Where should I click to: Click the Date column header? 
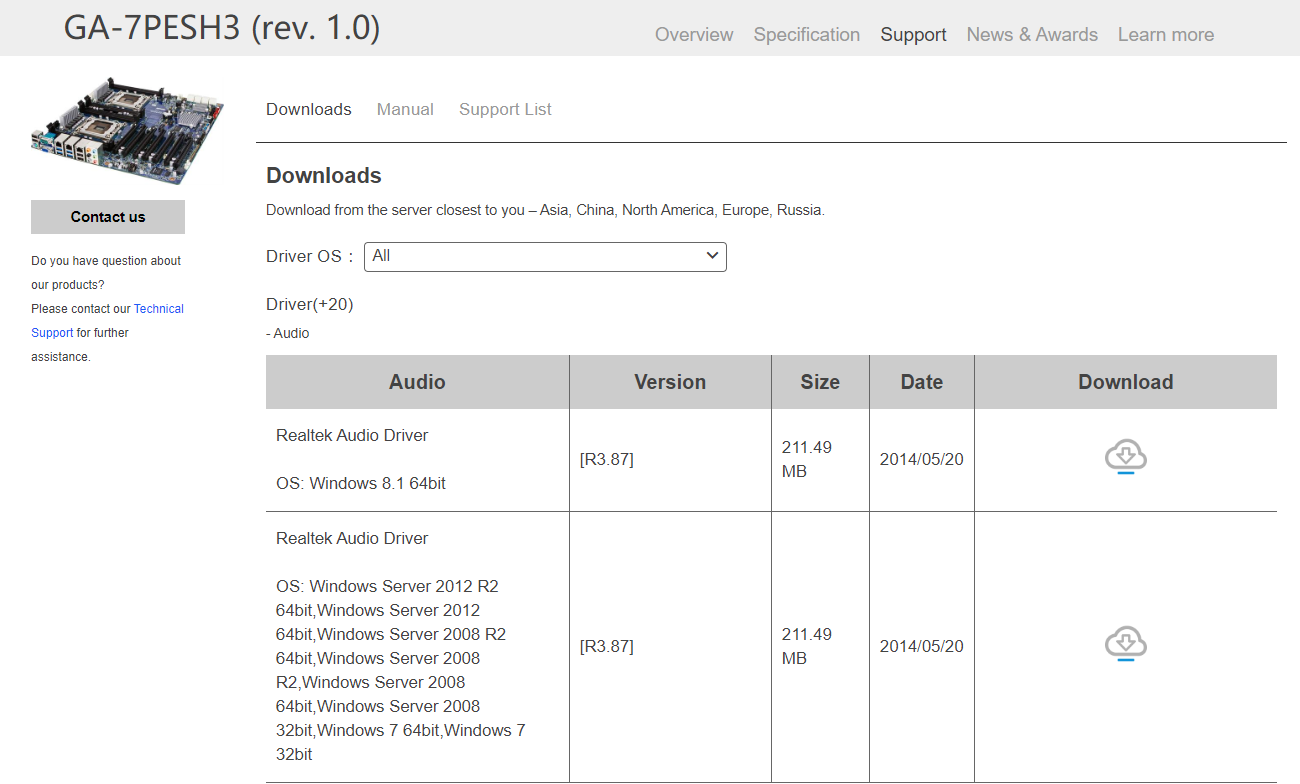click(922, 382)
